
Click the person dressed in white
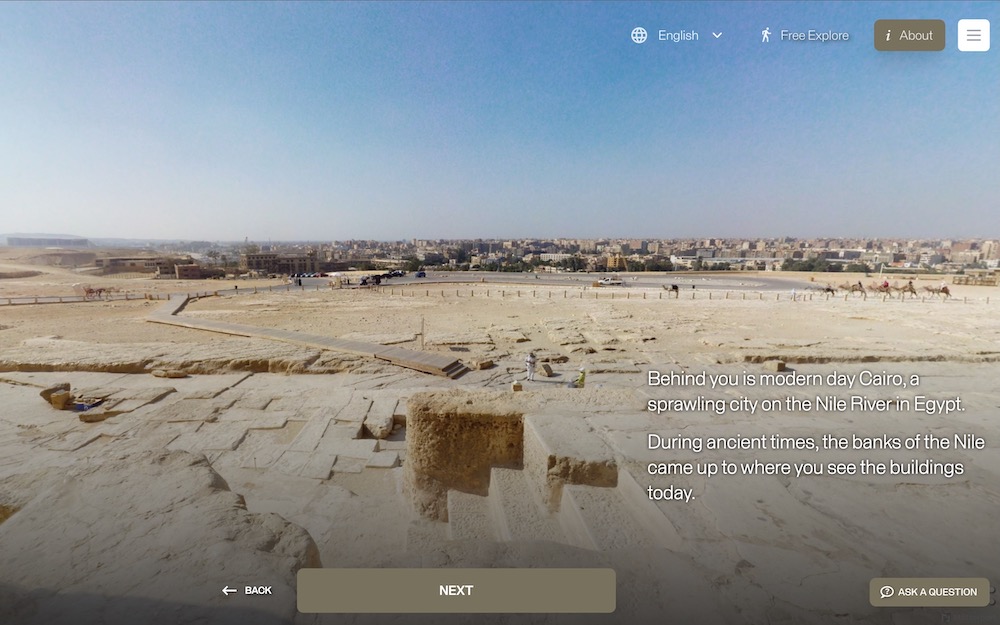pyautogui.click(x=531, y=367)
